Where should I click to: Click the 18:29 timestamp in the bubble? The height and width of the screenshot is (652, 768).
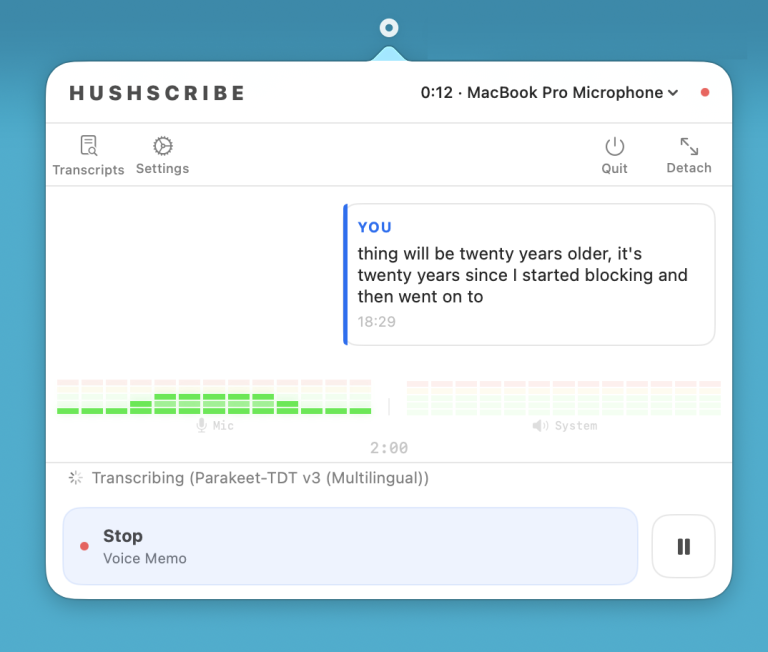(x=376, y=322)
